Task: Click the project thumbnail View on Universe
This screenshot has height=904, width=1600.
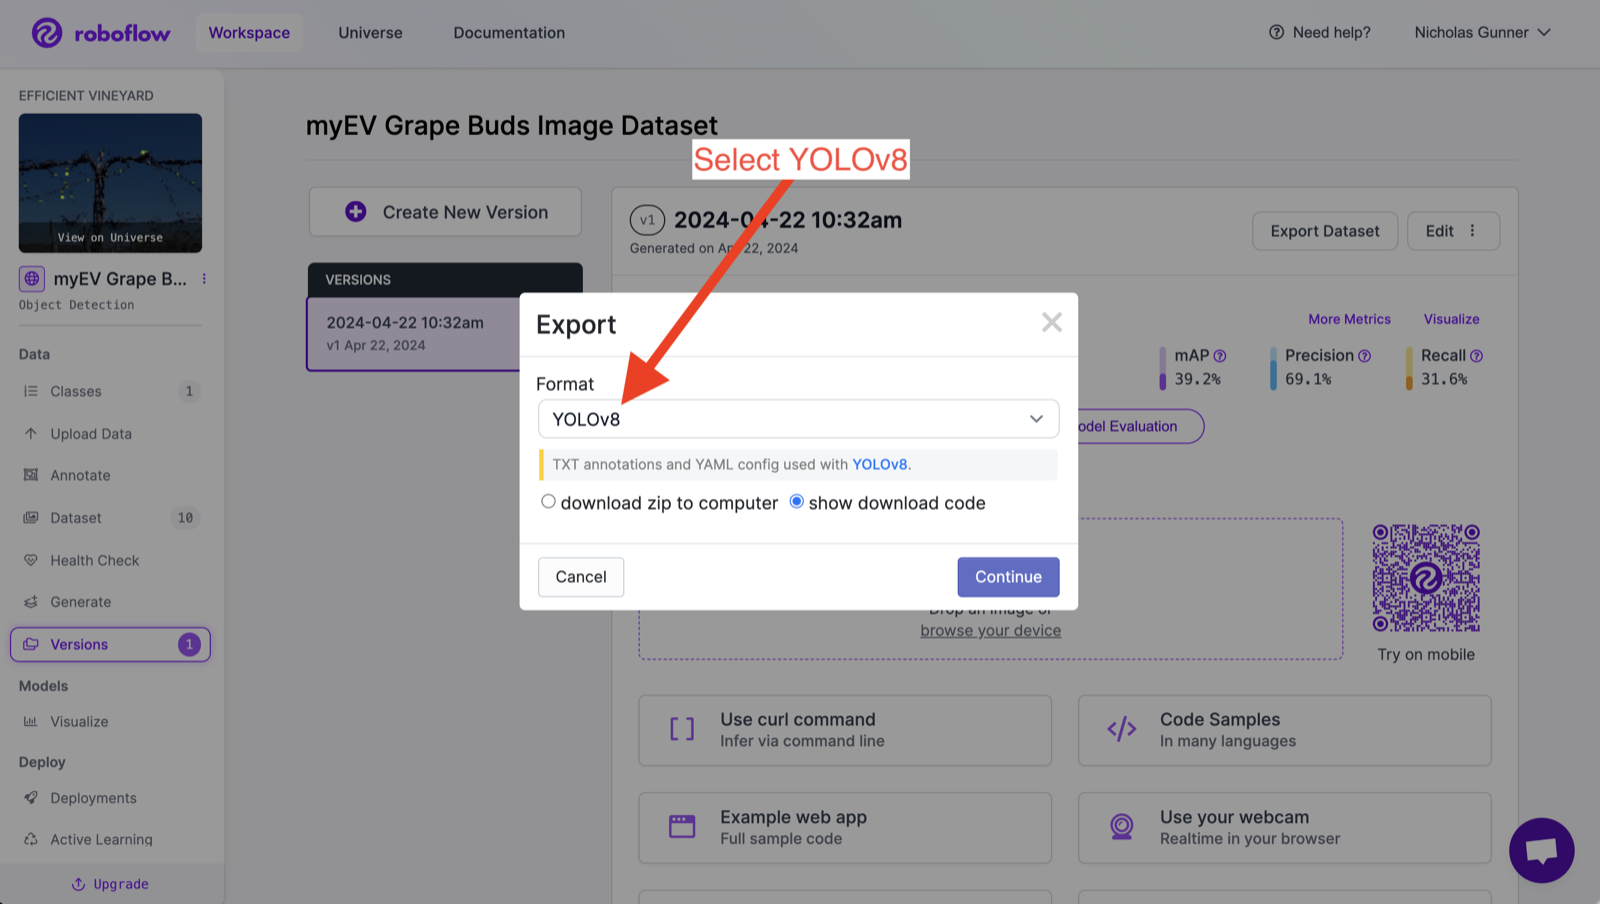Action: point(110,183)
